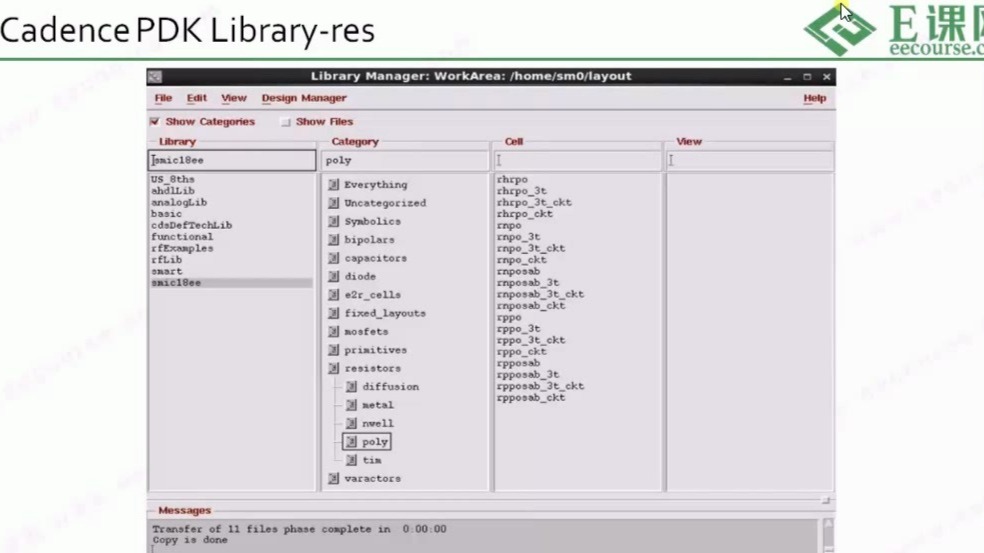Click the metal subcategory icon

click(351, 405)
